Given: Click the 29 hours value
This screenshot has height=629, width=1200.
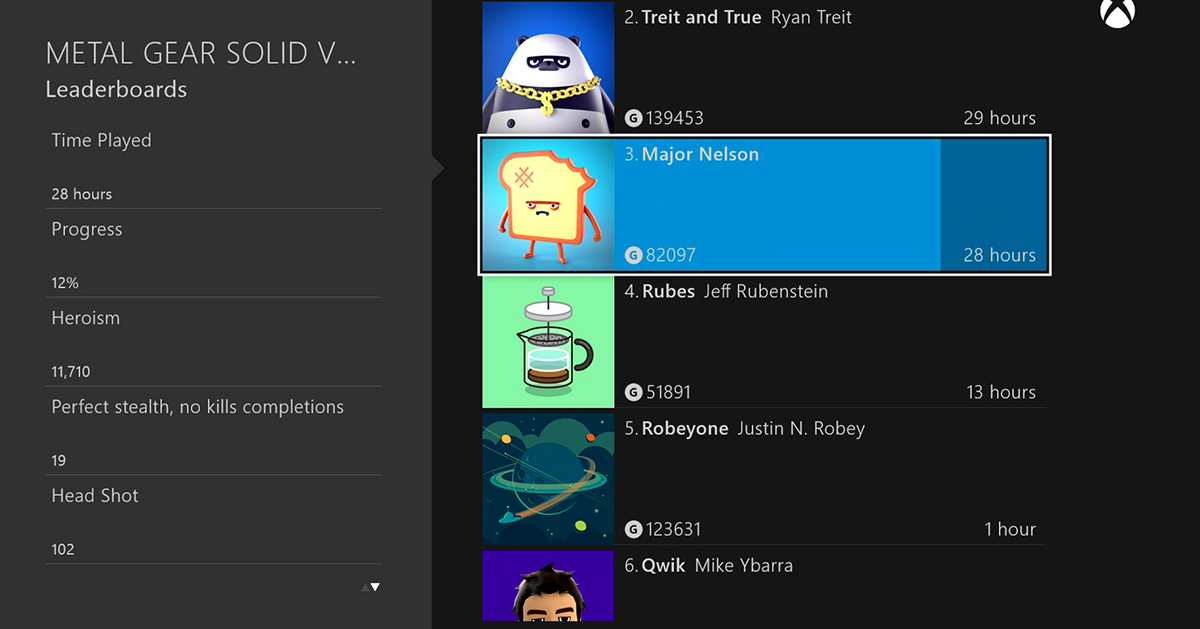Looking at the screenshot, I should pos(1000,118).
